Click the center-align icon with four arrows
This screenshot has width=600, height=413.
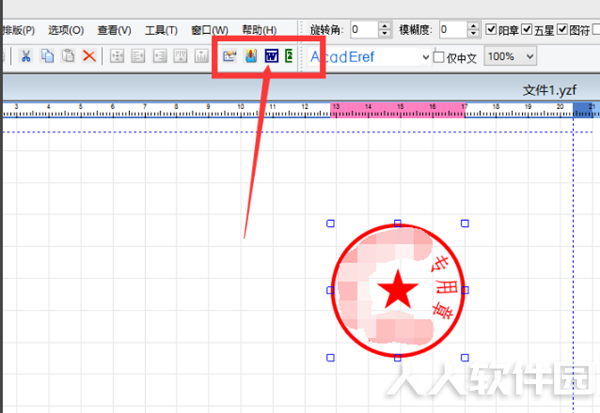click(x=117, y=56)
